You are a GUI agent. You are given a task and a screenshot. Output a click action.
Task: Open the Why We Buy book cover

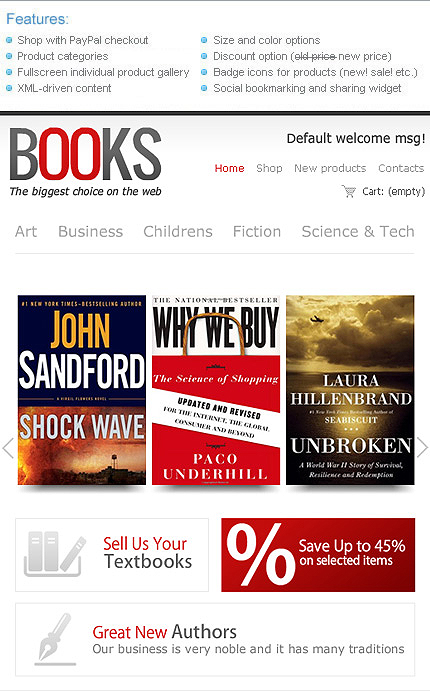(216, 390)
